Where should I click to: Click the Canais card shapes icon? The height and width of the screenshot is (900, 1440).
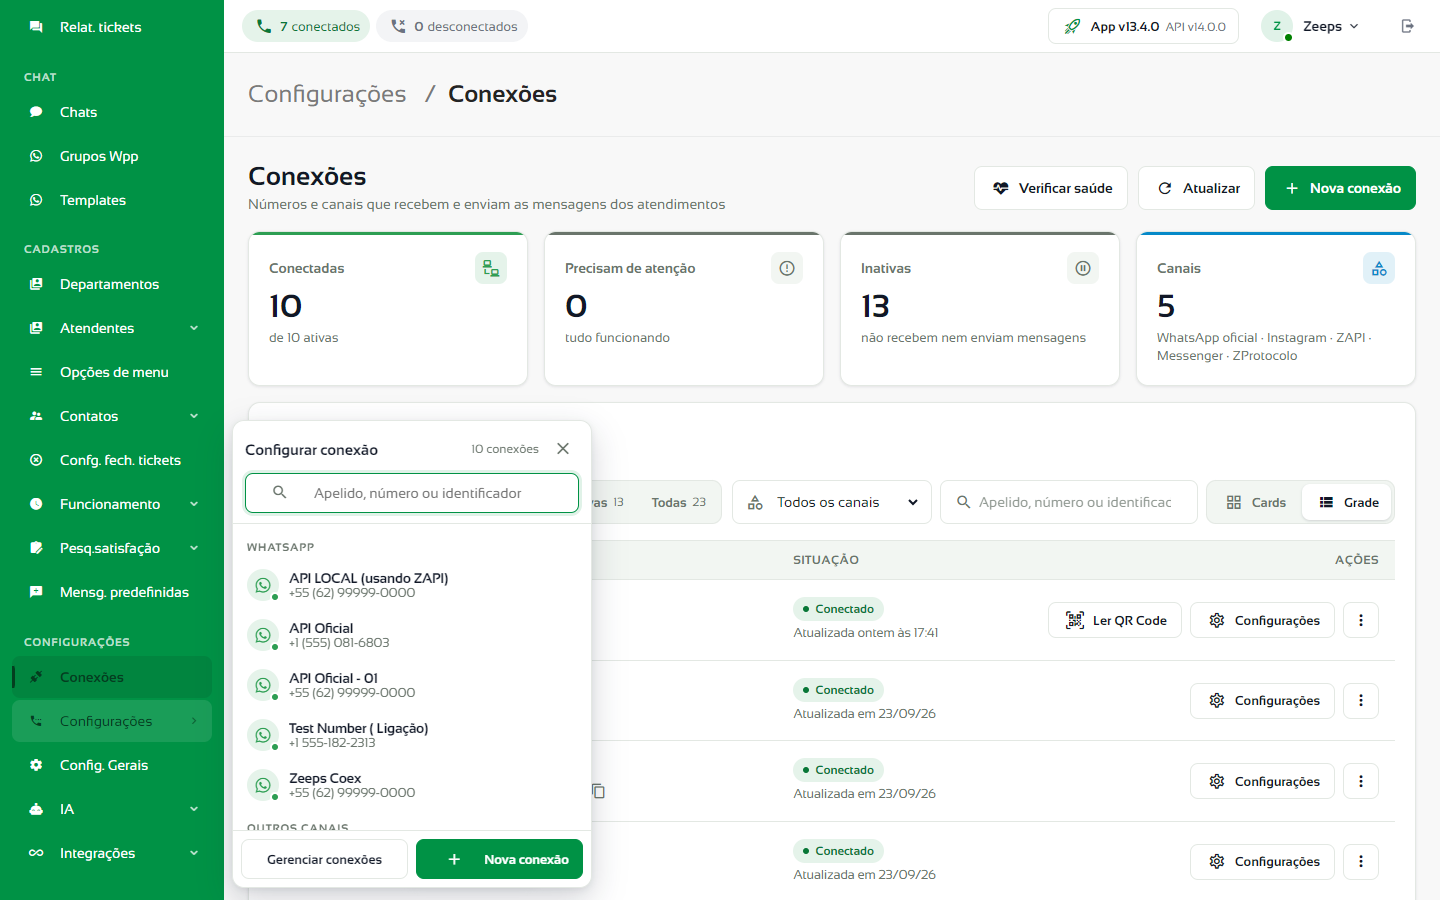(1379, 268)
